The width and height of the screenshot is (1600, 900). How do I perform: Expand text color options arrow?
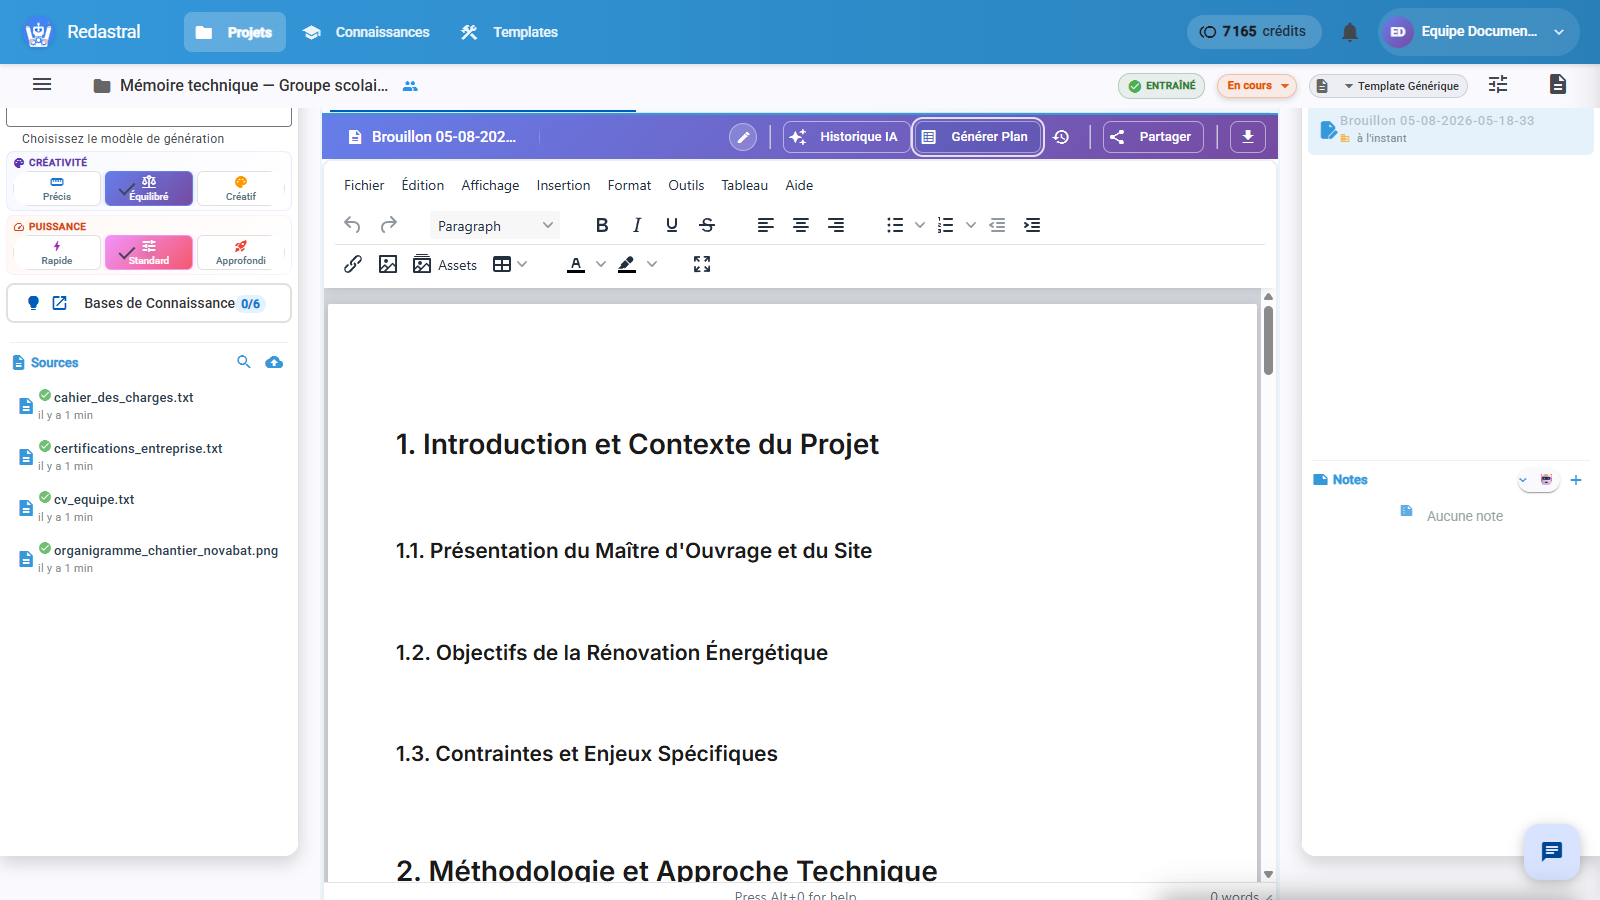pyautogui.click(x=601, y=264)
